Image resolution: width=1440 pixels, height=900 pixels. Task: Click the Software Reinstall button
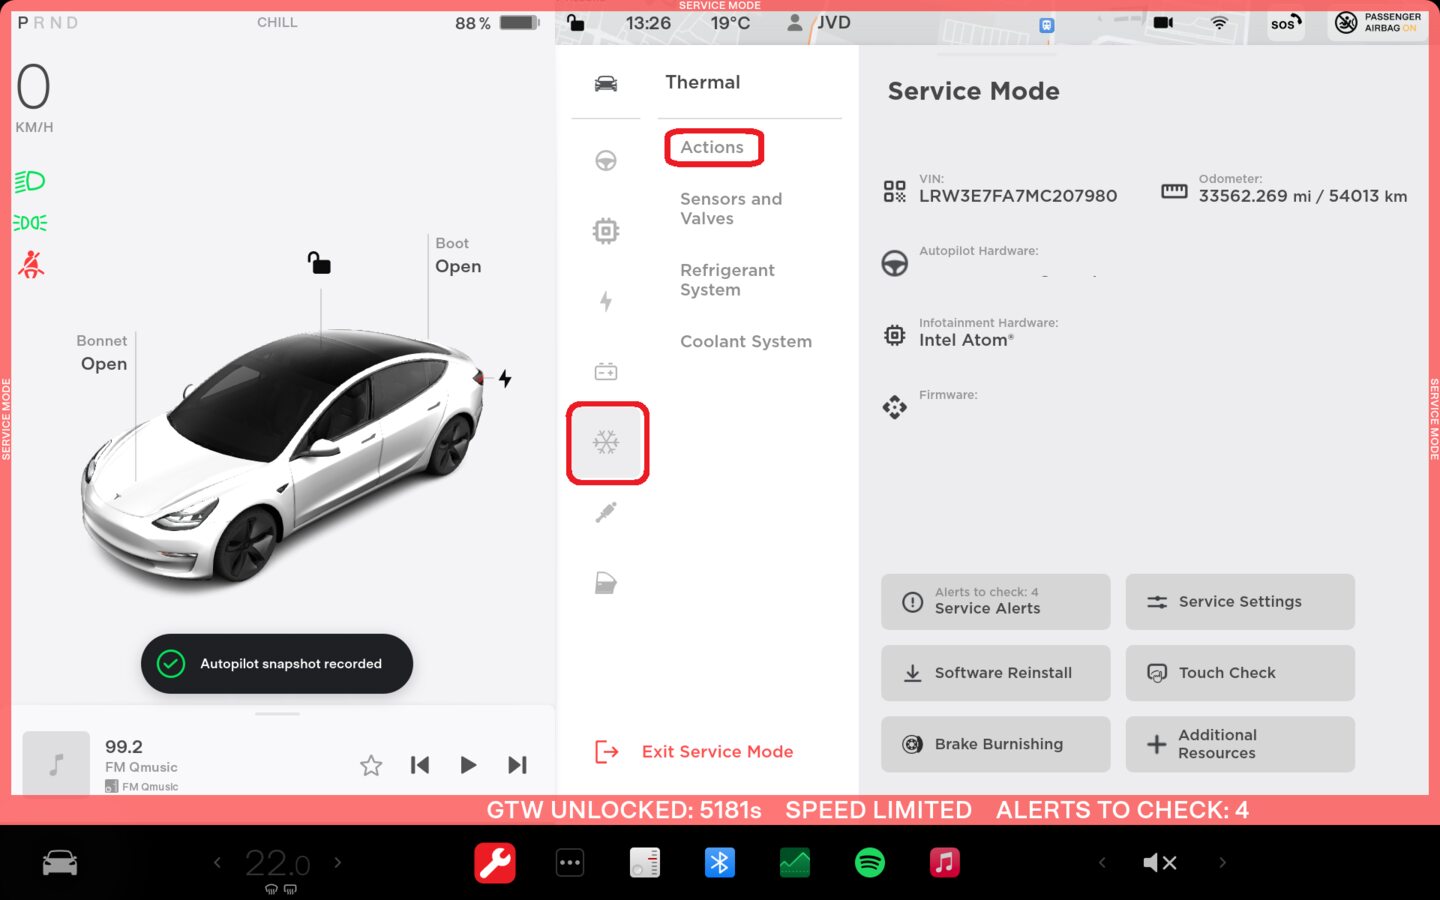[x=995, y=673]
